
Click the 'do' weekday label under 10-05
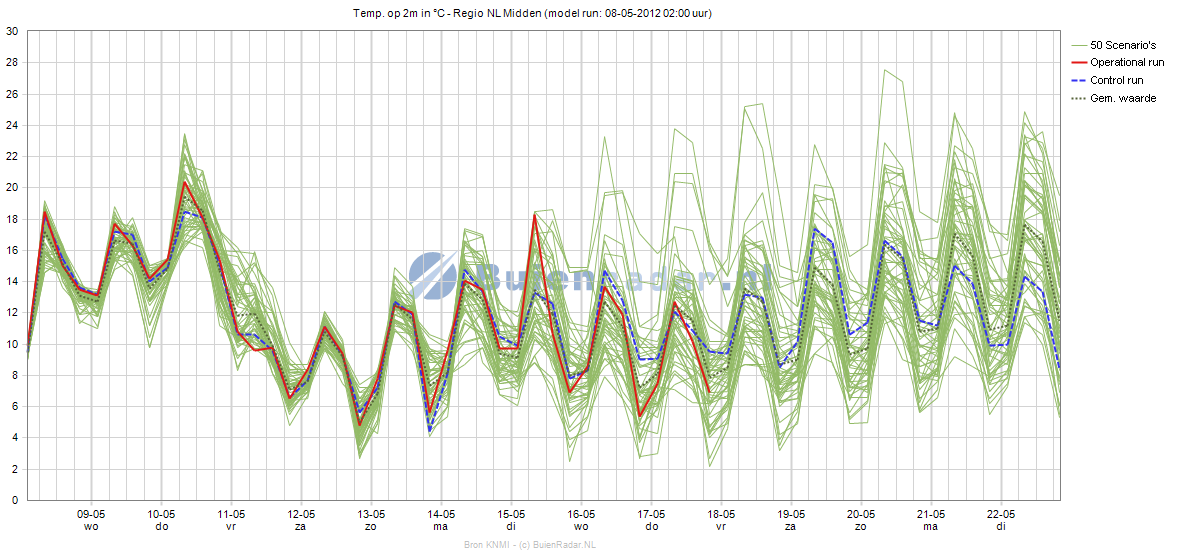[161, 527]
